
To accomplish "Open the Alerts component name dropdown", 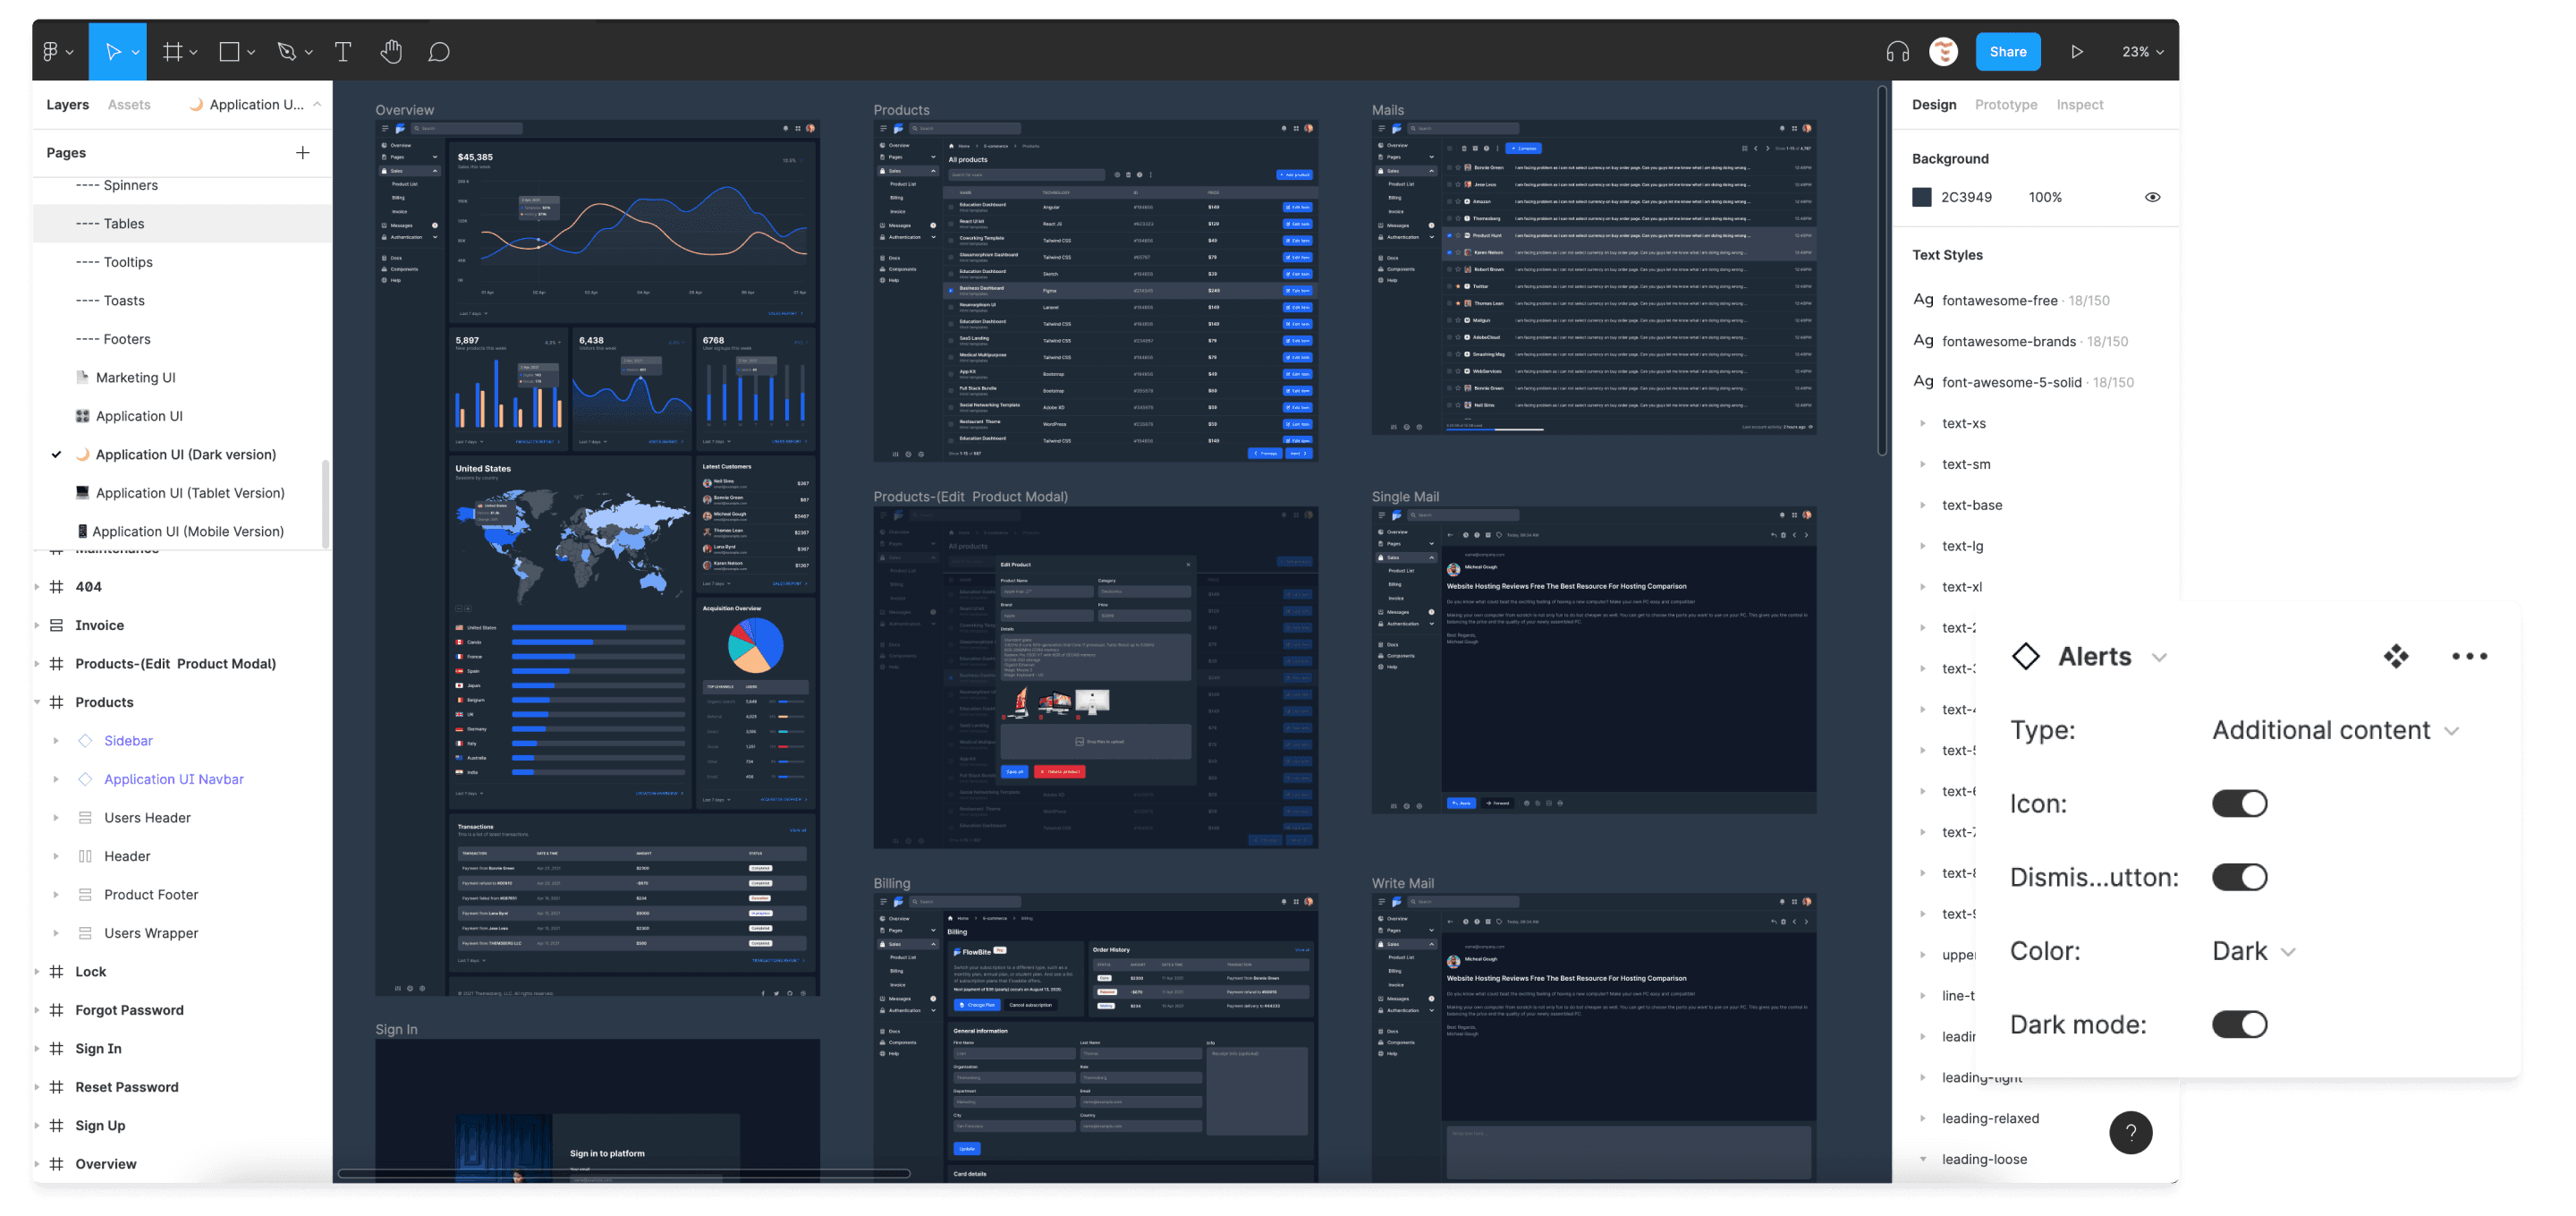I will (2160, 657).
